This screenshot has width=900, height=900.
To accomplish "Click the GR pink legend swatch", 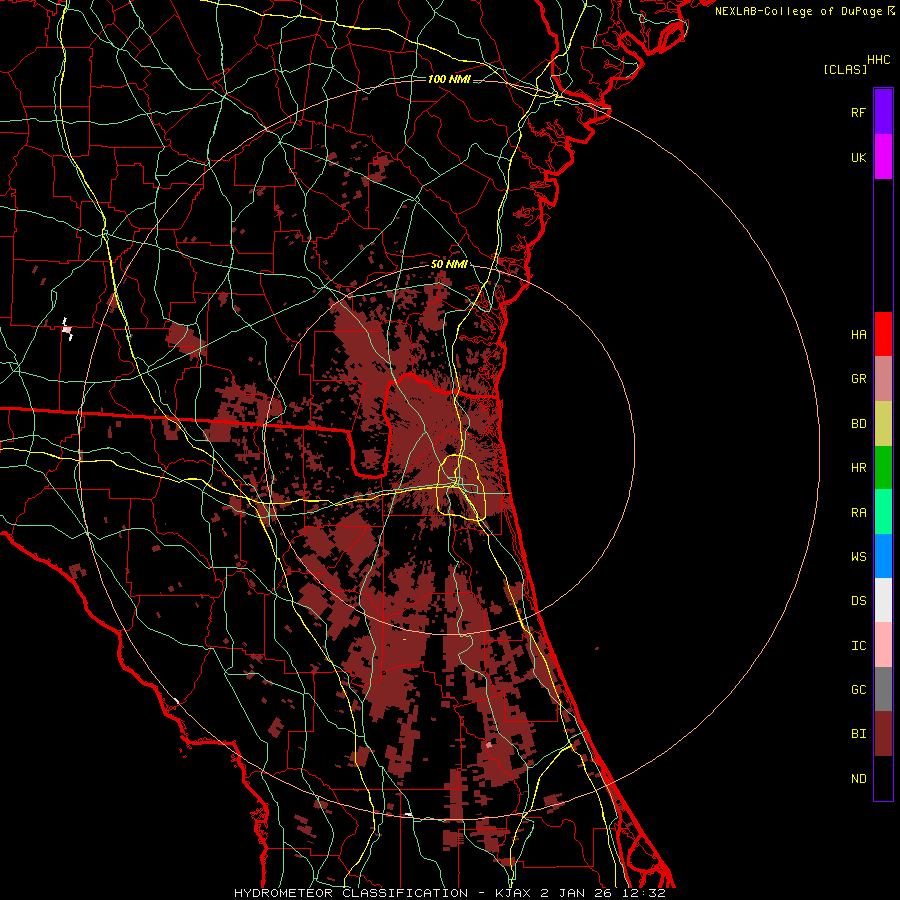I will coord(883,379).
